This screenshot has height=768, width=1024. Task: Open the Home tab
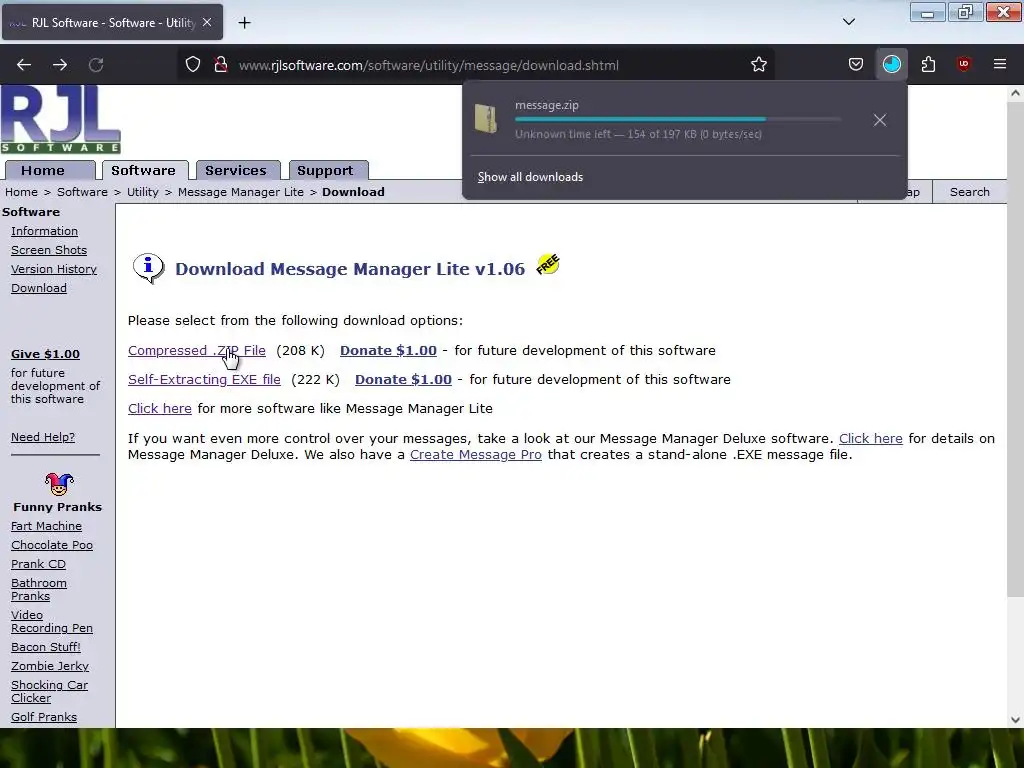pyautogui.click(x=50, y=170)
